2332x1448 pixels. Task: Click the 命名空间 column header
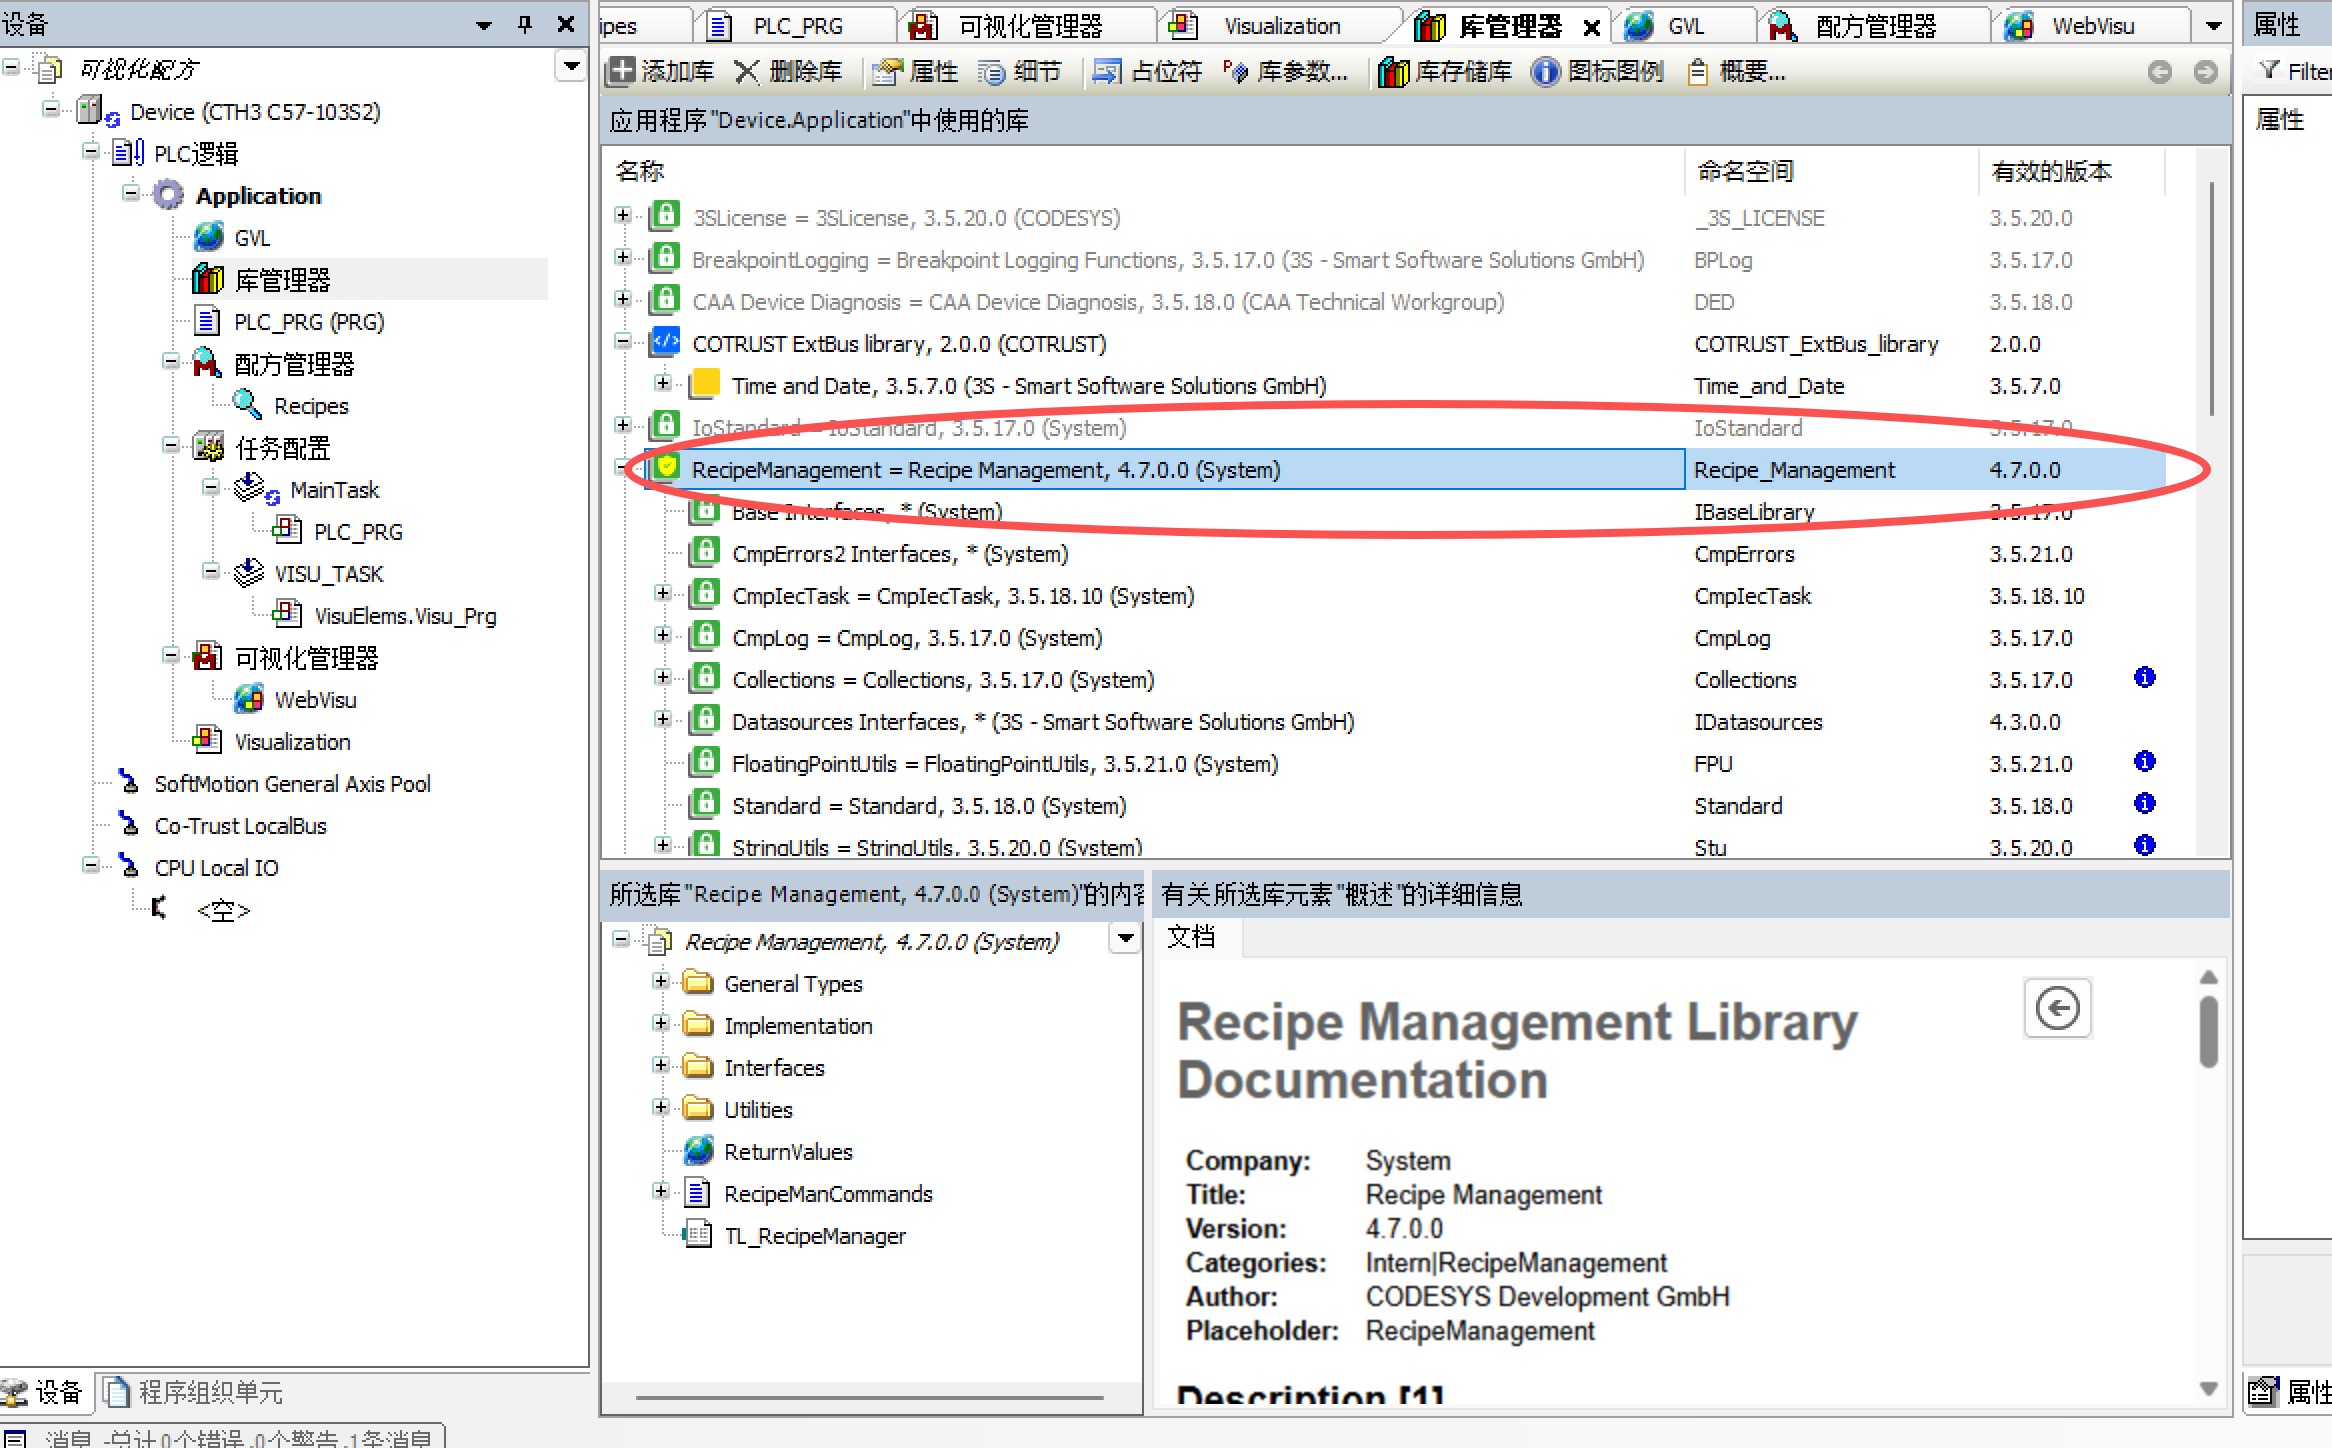1745,171
